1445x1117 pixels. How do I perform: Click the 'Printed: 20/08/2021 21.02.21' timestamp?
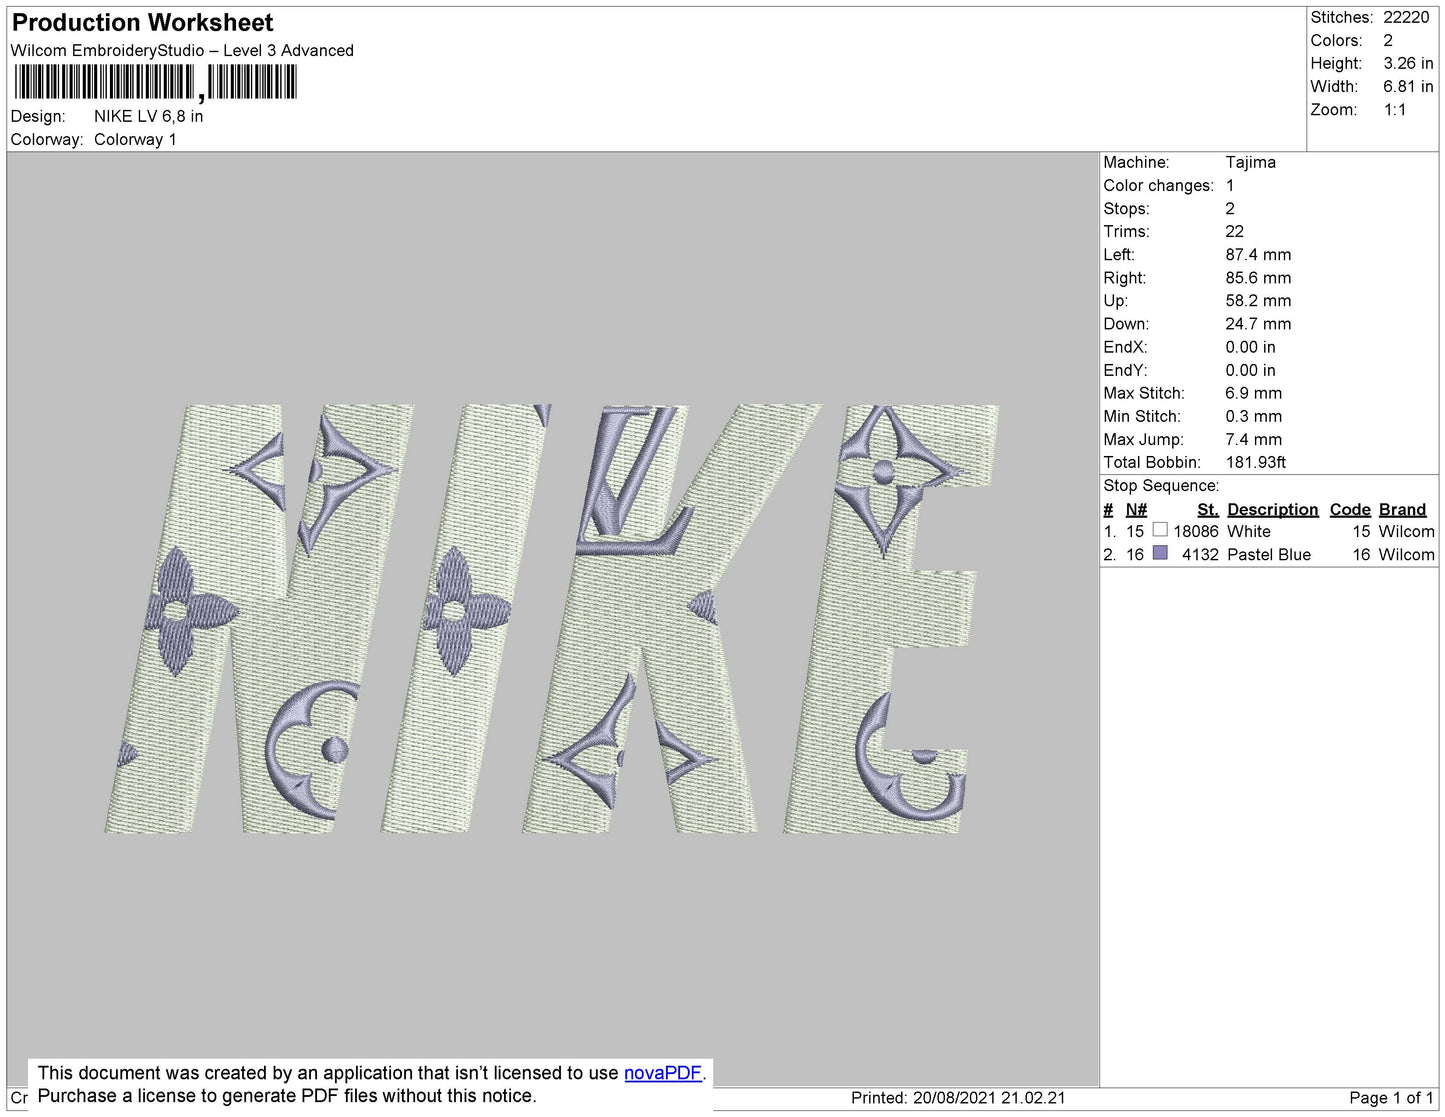tap(958, 1098)
